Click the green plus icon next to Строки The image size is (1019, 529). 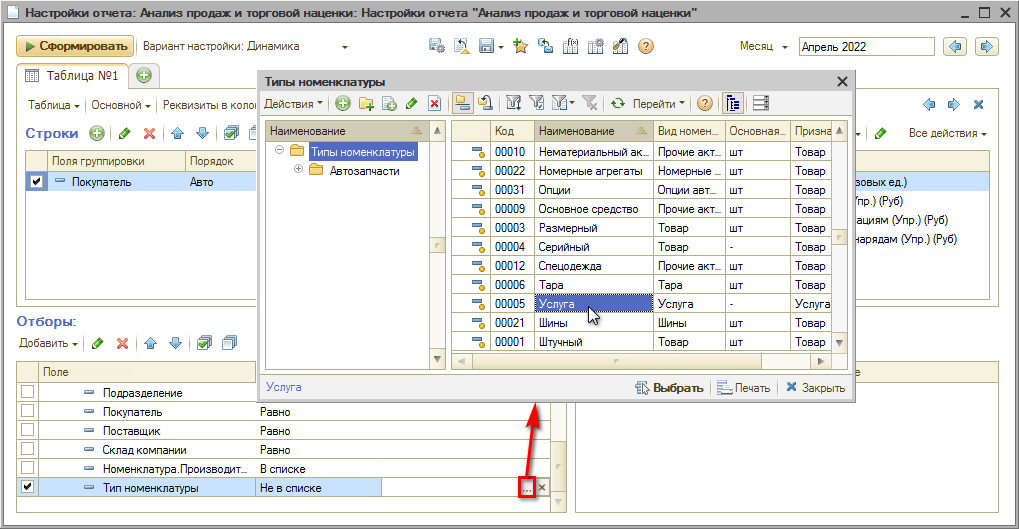97,133
